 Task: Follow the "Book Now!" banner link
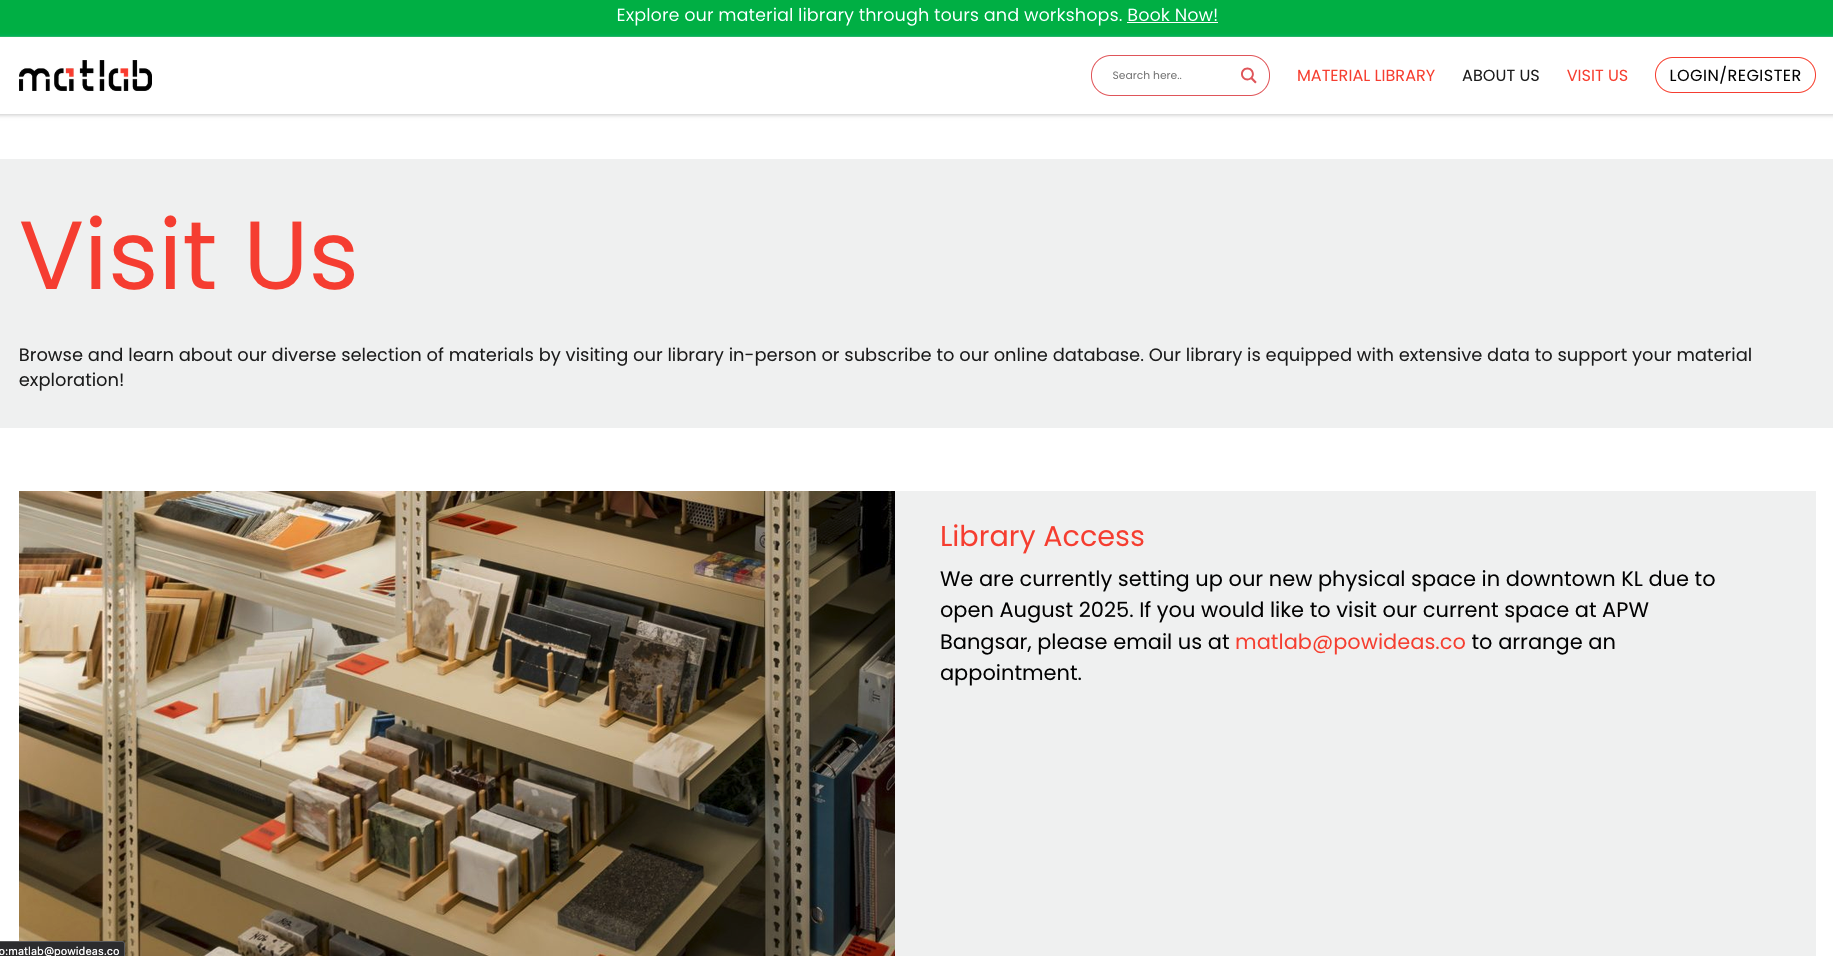1172,15
